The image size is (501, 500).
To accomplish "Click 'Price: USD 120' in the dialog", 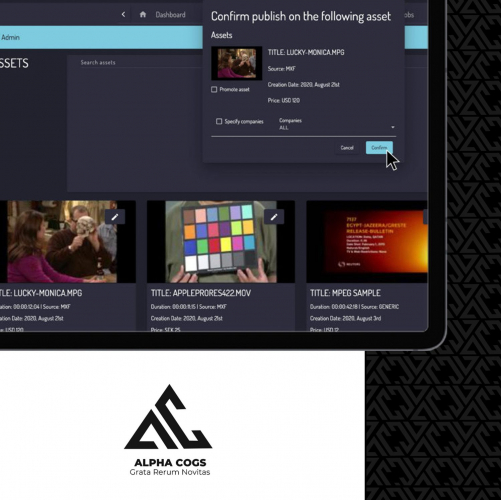I will (x=284, y=100).
